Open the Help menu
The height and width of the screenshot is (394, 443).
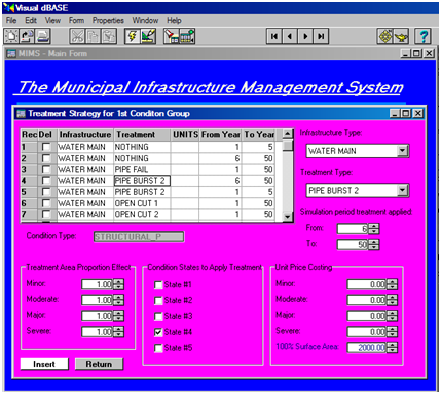[174, 21]
